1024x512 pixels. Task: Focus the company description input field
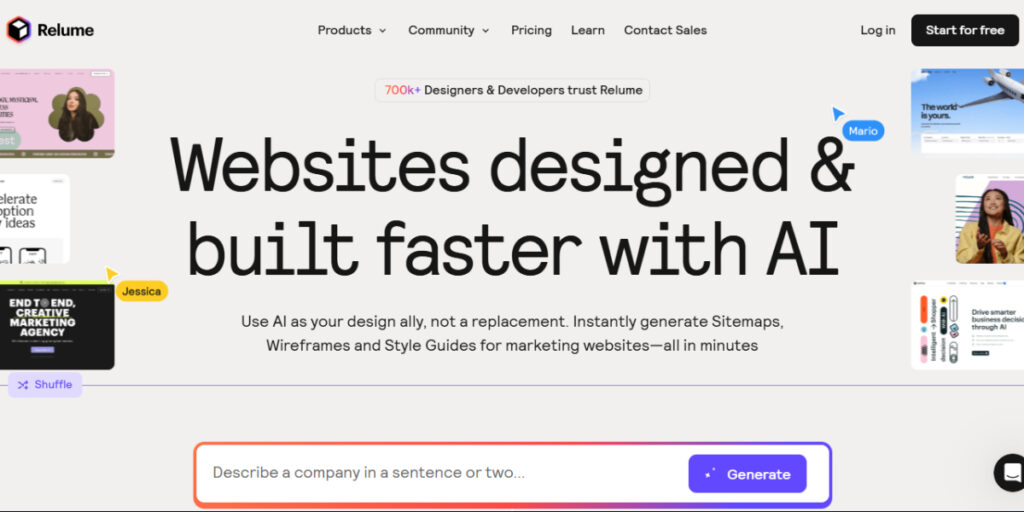pyautogui.click(x=440, y=473)
